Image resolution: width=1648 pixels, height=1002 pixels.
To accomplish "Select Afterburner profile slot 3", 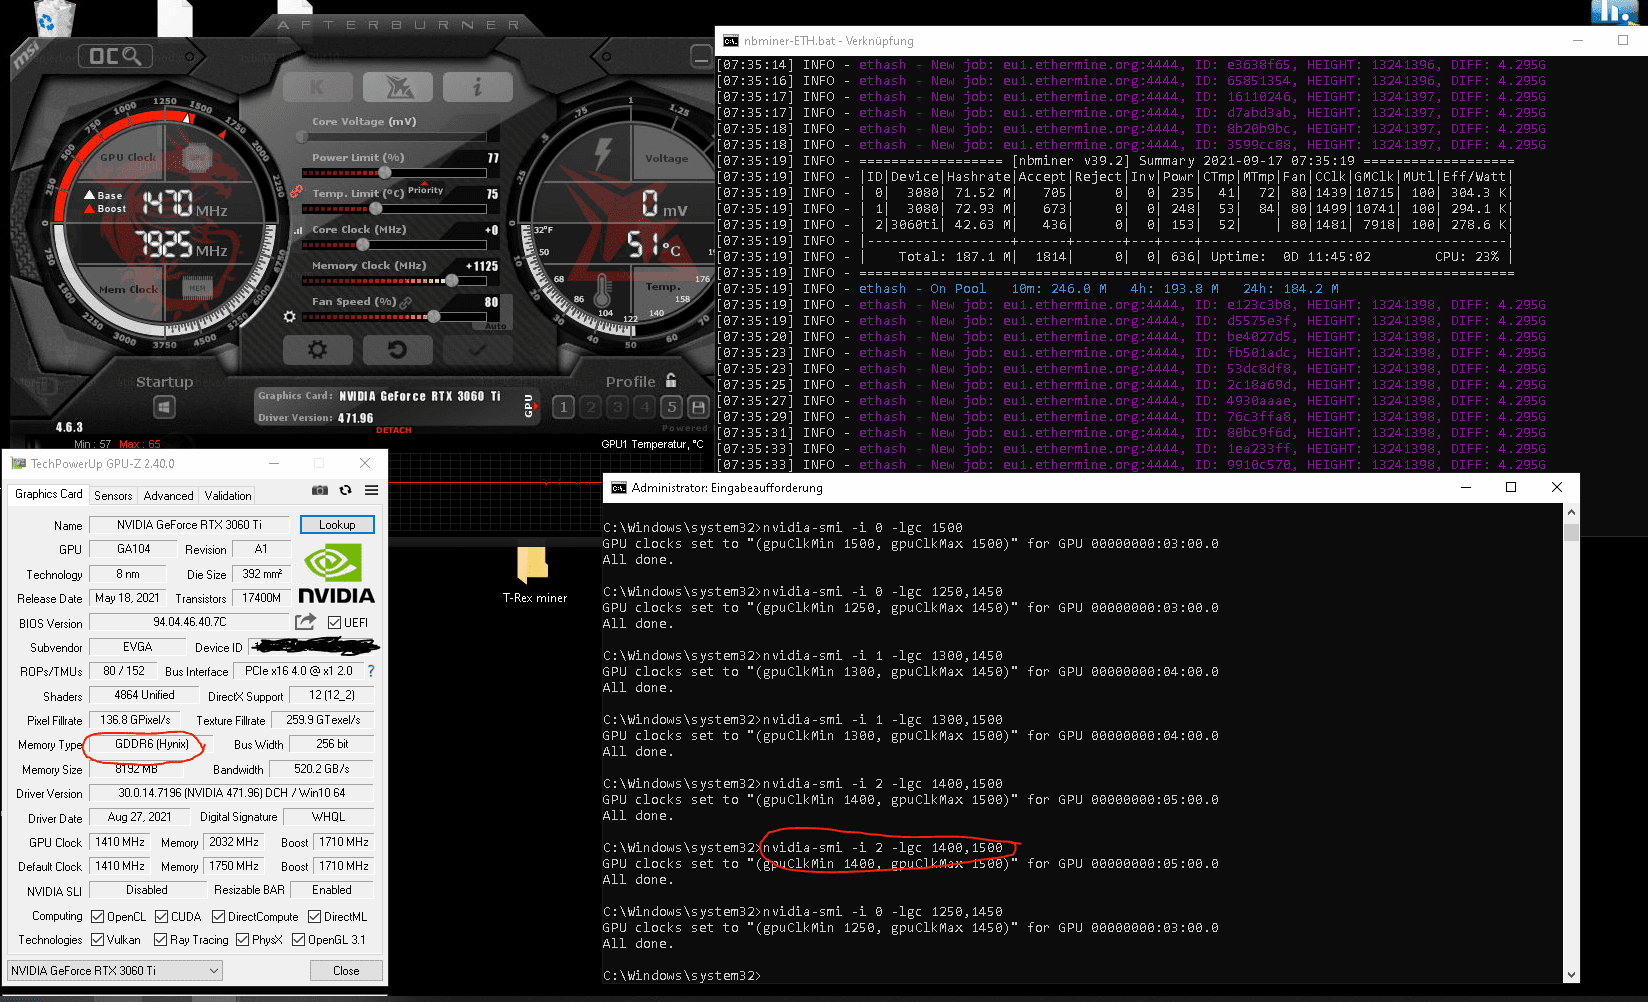I will [x=618, y=407].
